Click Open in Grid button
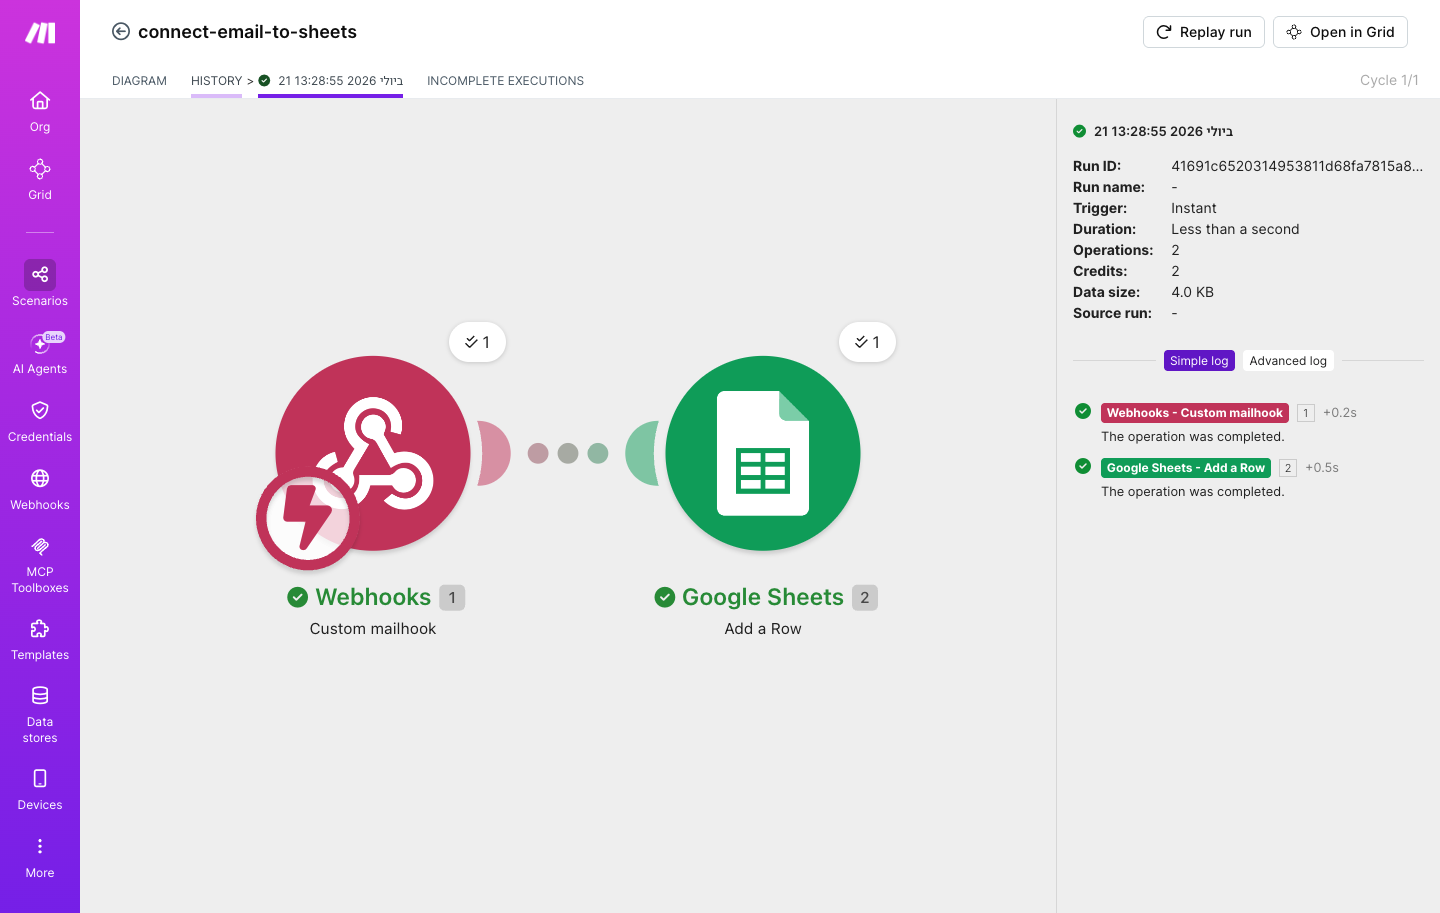 (1340, 32)
